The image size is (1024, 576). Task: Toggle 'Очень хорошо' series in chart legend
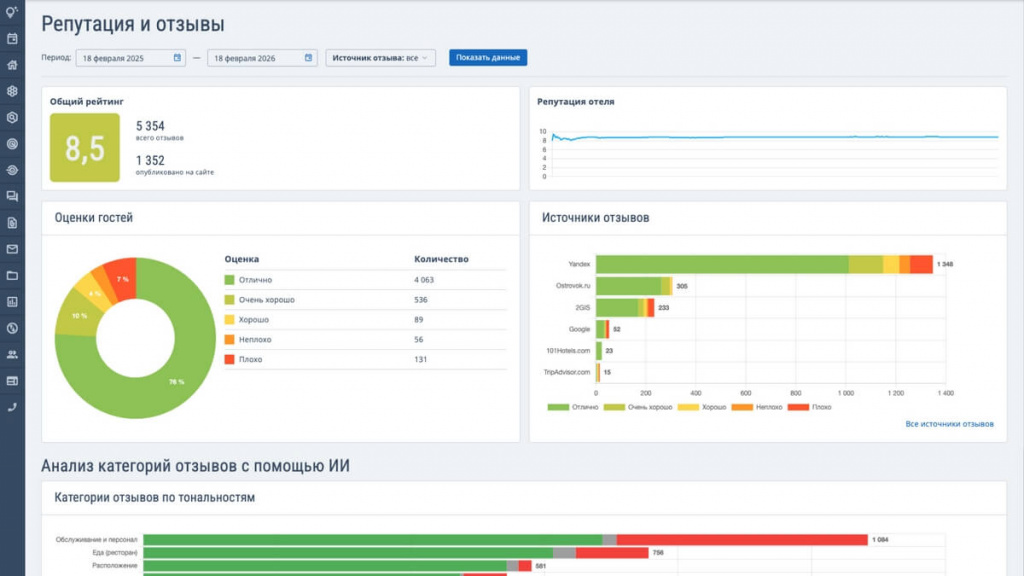(638, 407)
